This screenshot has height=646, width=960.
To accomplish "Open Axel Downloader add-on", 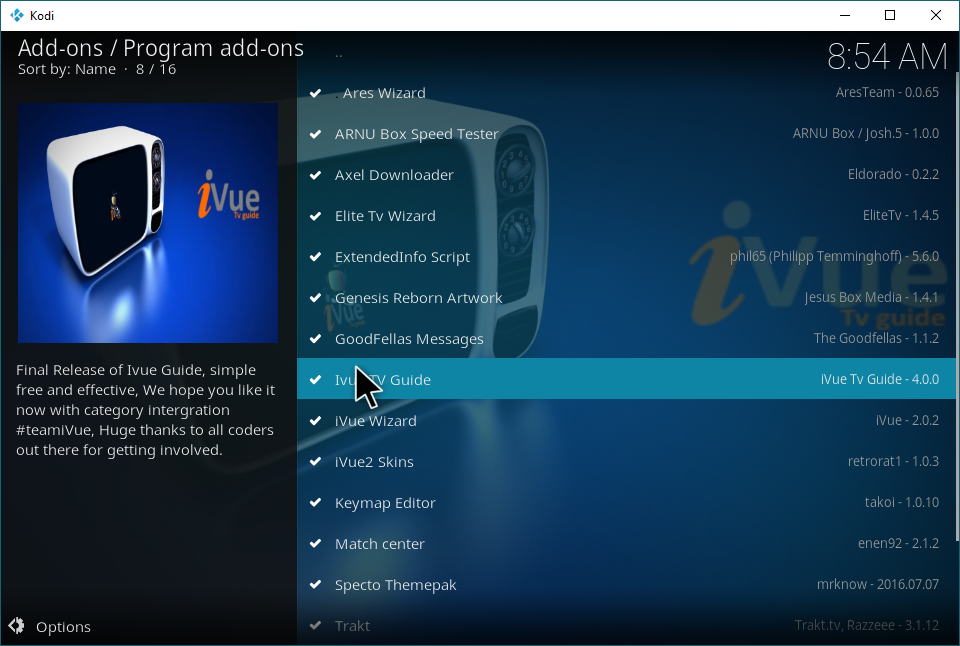I will point(626,175).
